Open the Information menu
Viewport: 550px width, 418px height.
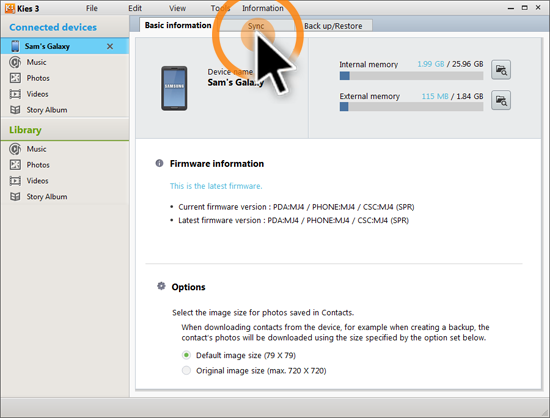pyautogui.click(x=262, y=8)
